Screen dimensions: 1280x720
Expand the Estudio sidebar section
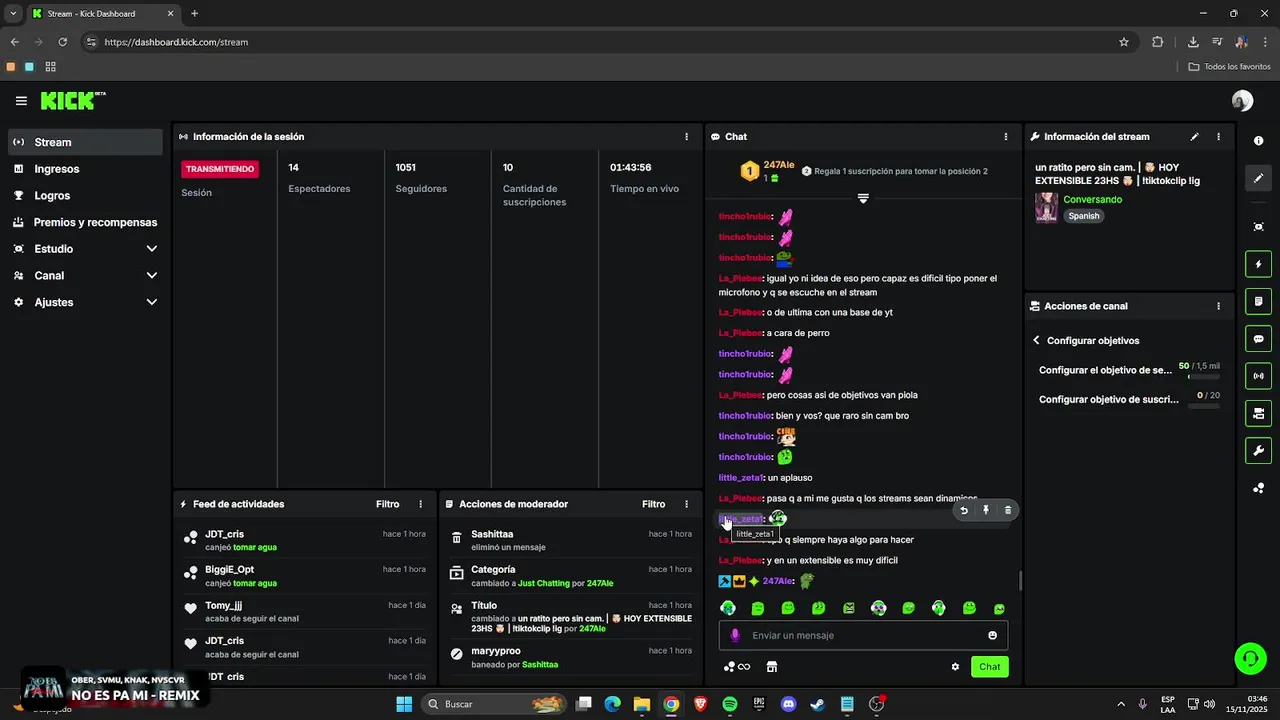point(85,249)
